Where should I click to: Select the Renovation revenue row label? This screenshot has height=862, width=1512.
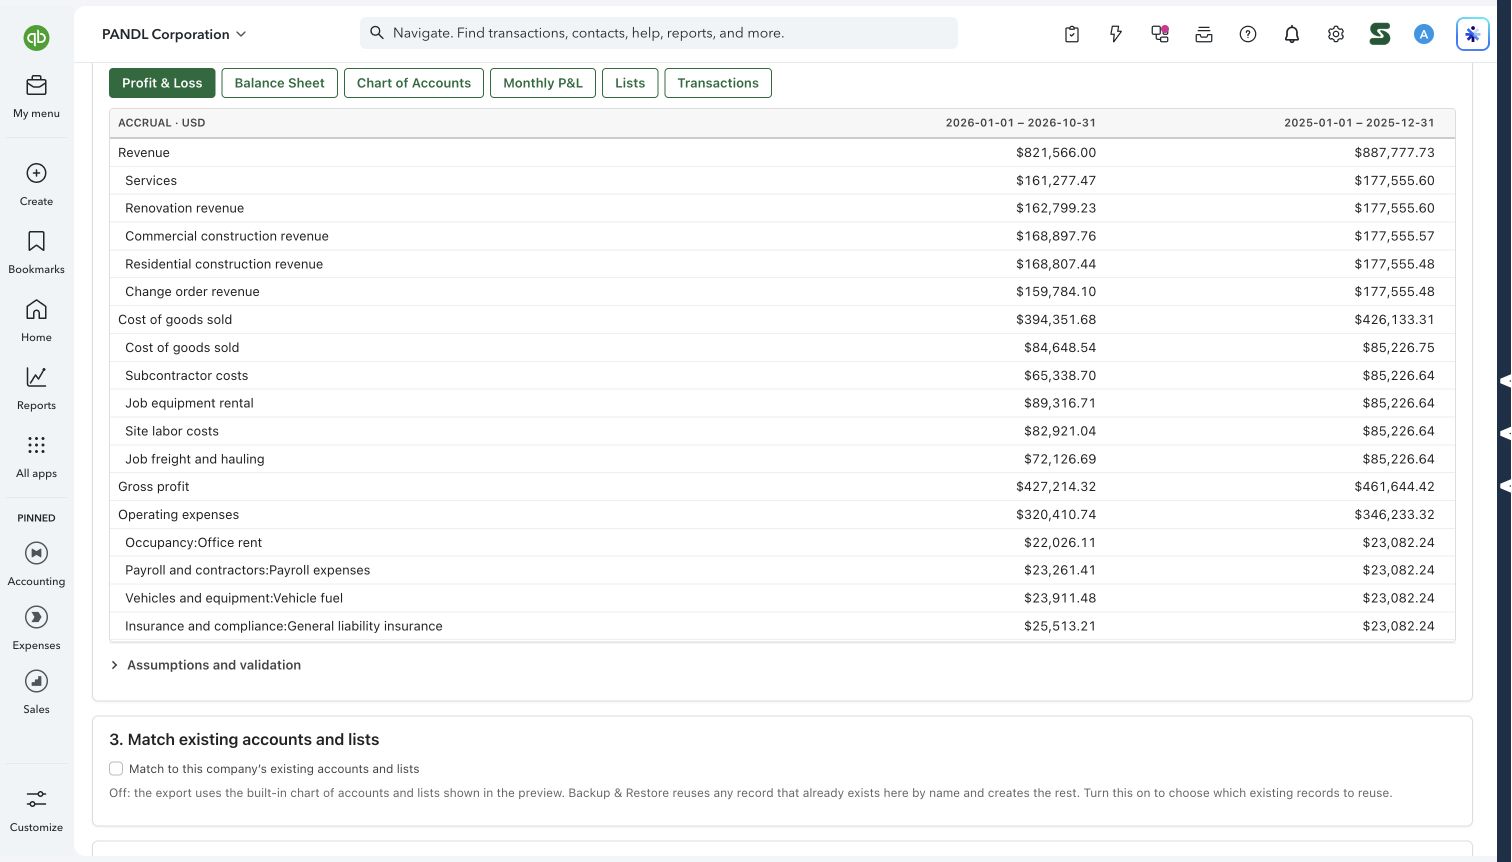click(185, 208)
